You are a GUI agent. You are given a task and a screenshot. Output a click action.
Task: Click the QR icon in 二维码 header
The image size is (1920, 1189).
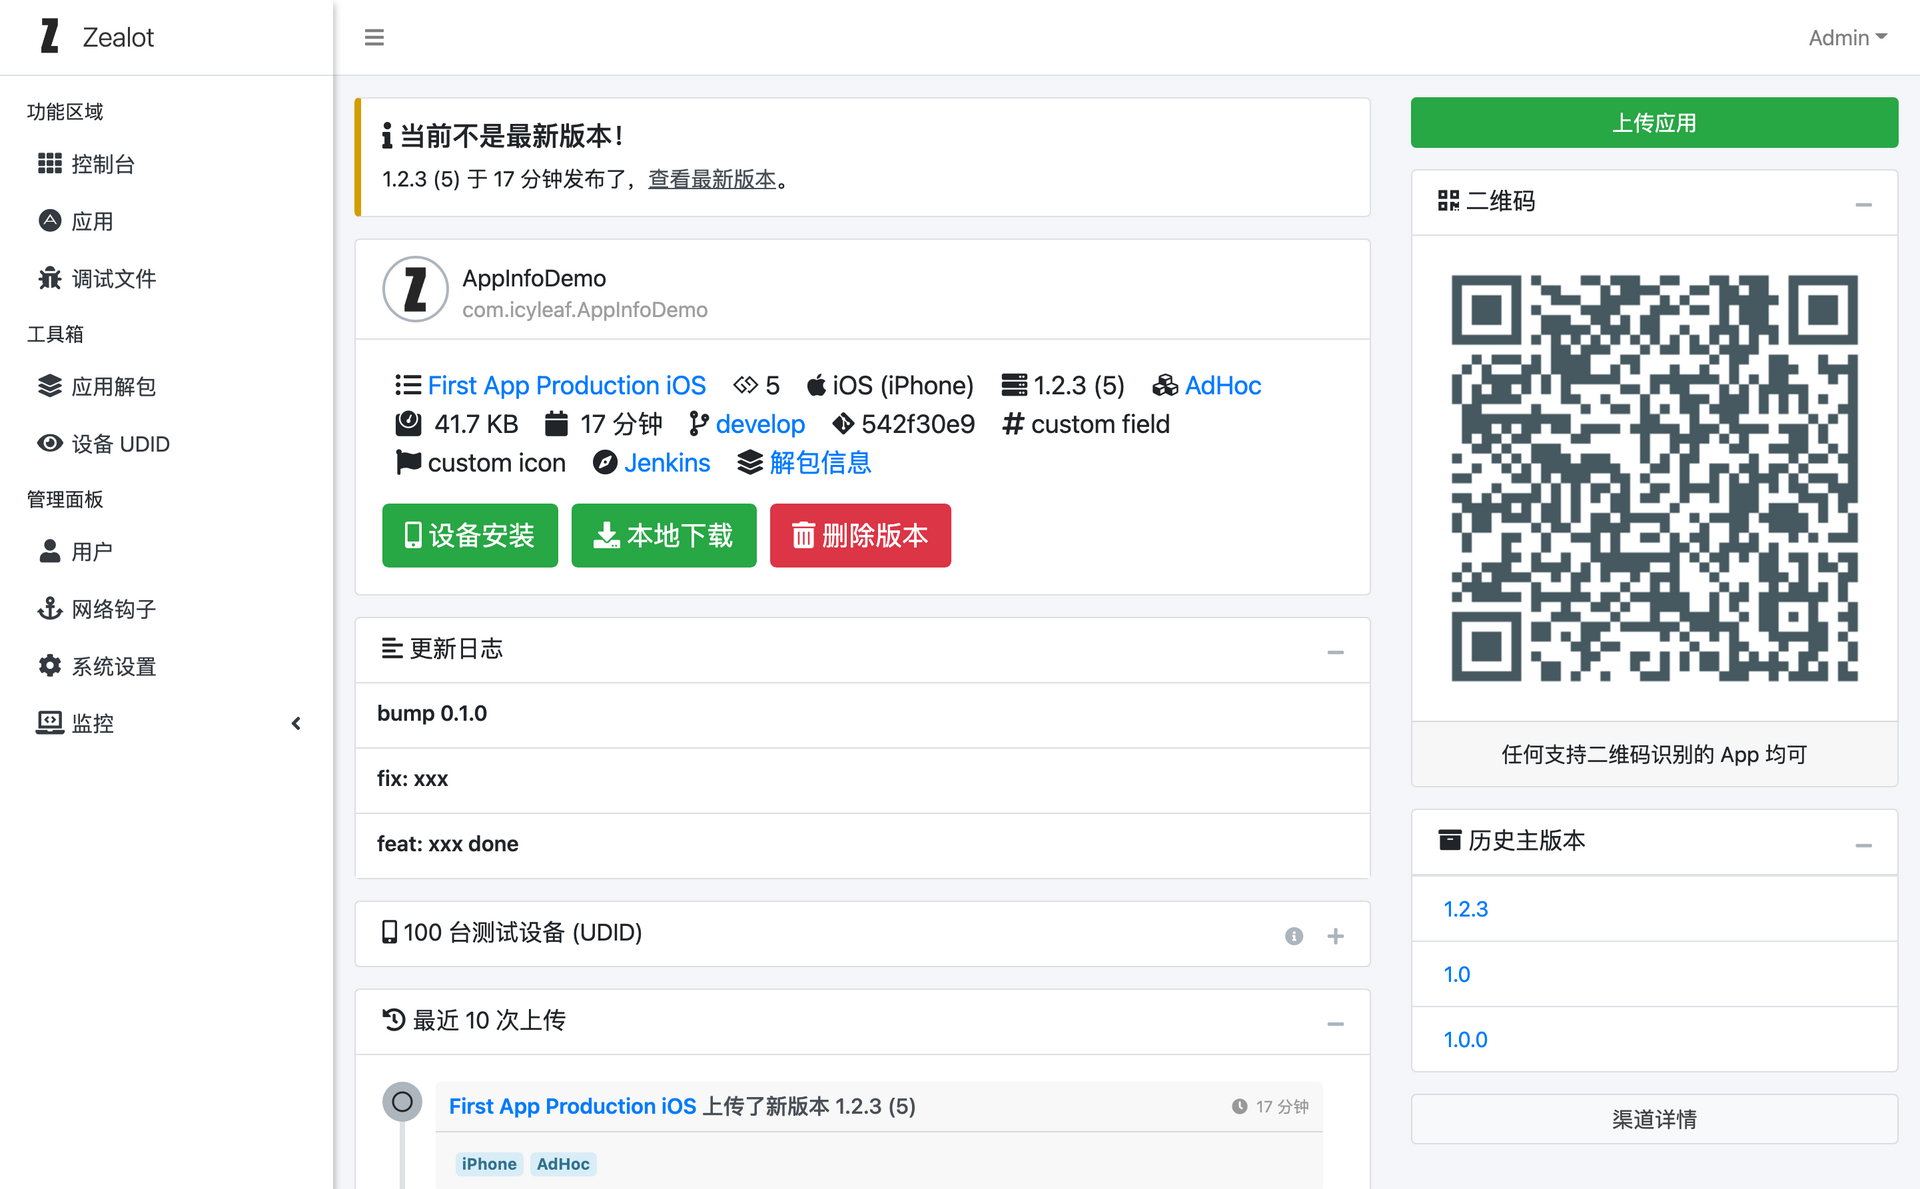coord(1448,201)
